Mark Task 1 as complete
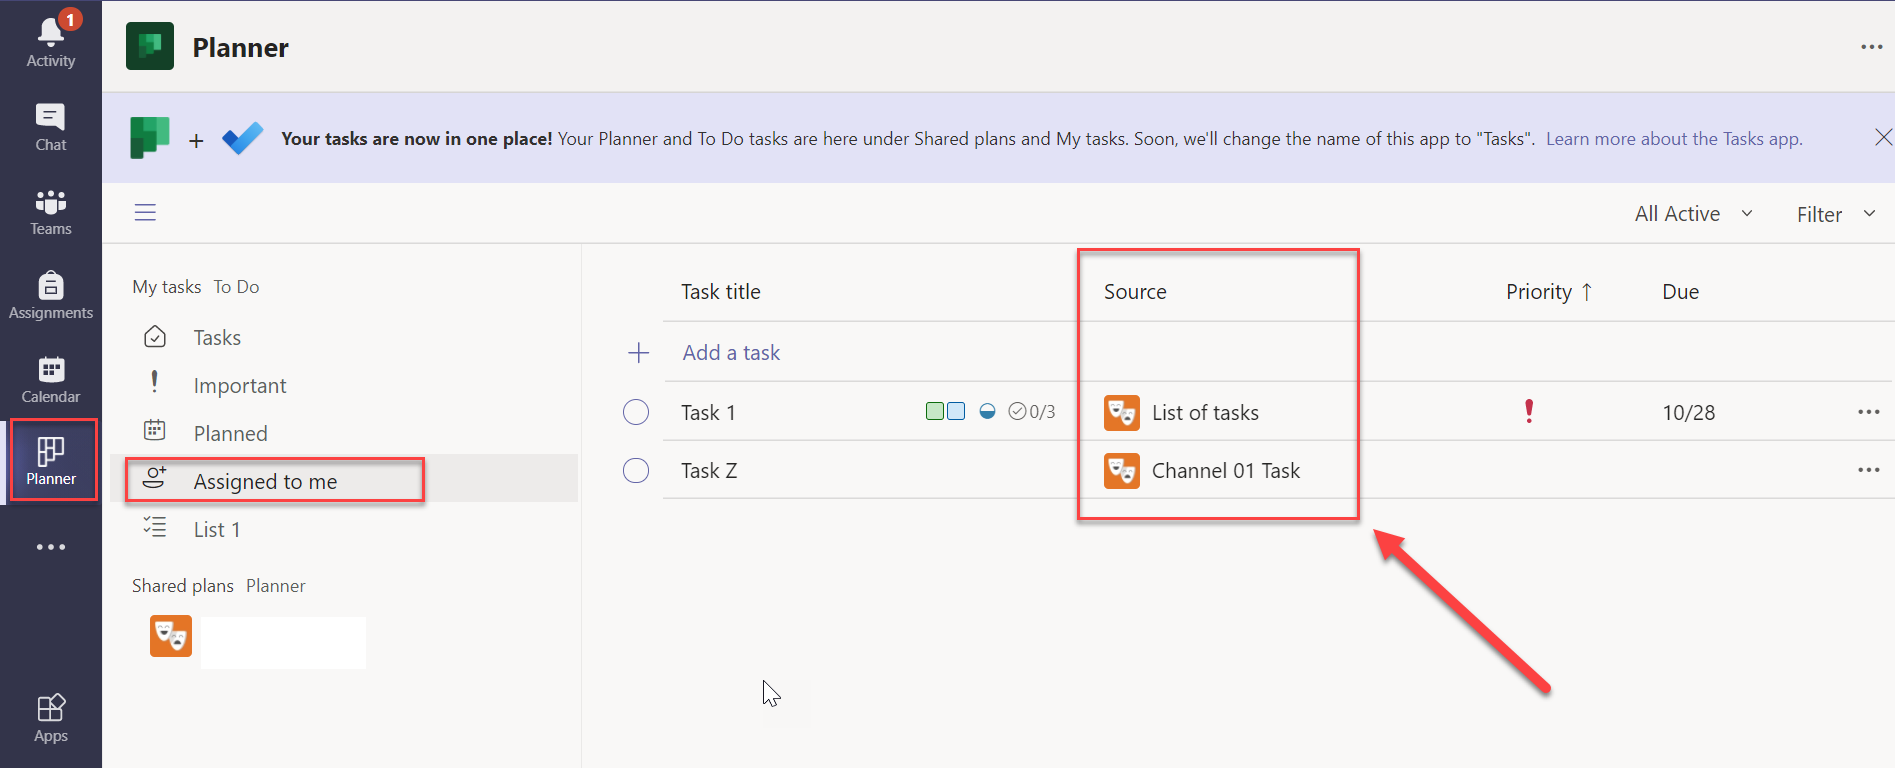This screenshot has width=1895, height=768. click(636, 412)
